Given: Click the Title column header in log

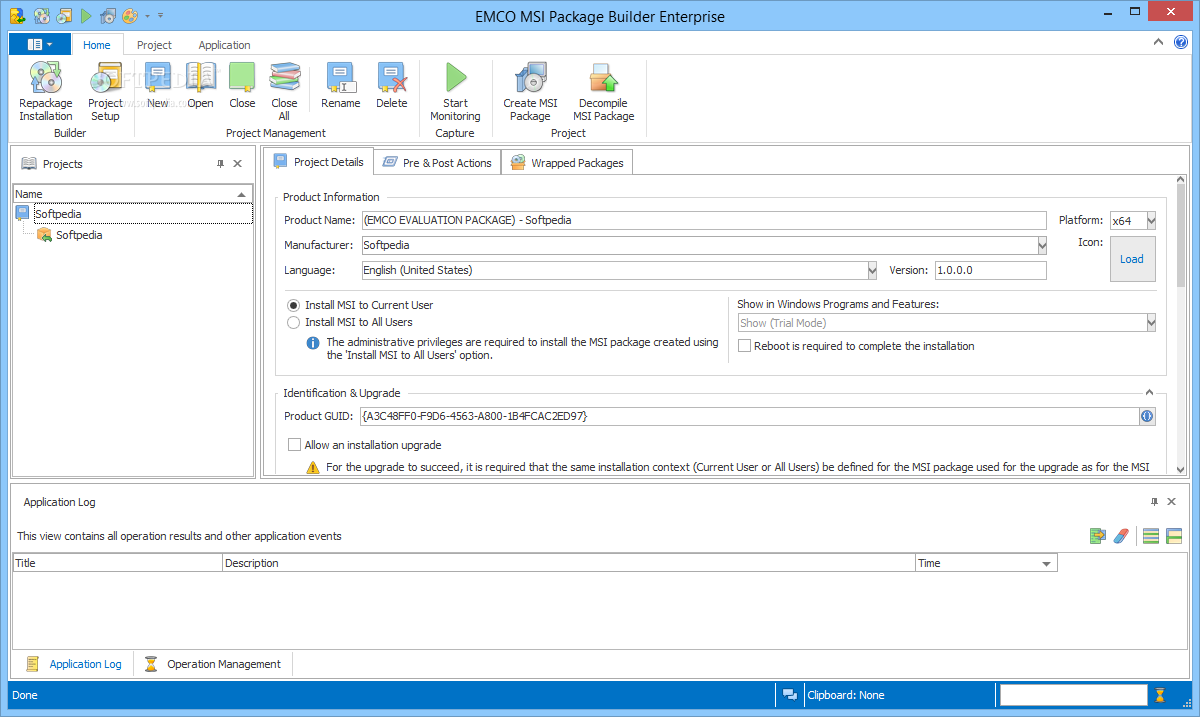Looking at the screenshot, I should [118, 563].
